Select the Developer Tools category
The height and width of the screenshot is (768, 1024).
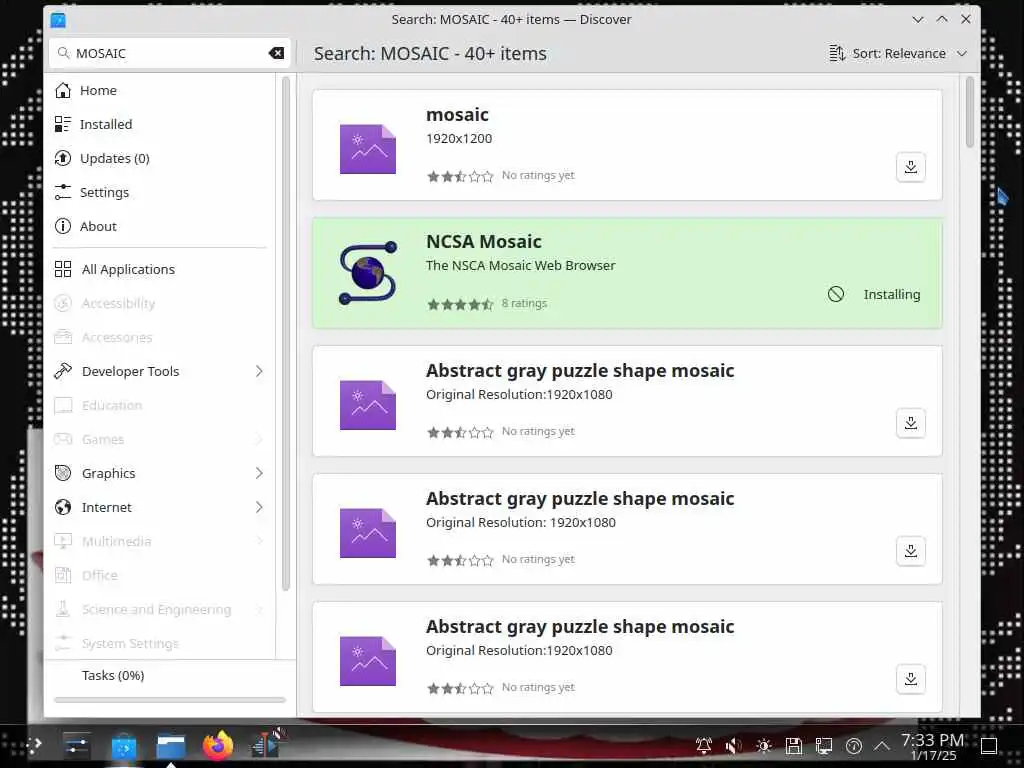130,371
